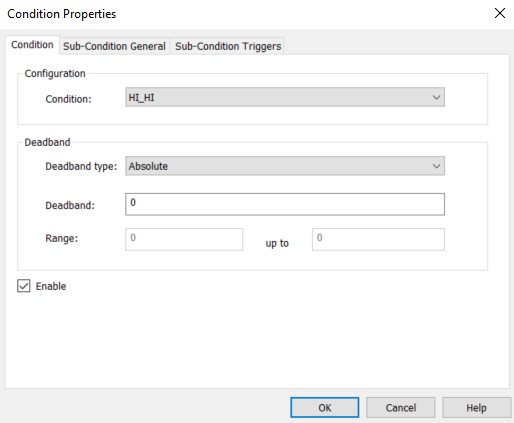Open the Sub-Condition Triggers tab
The image size is (514, 423).
tap(228, 46)
